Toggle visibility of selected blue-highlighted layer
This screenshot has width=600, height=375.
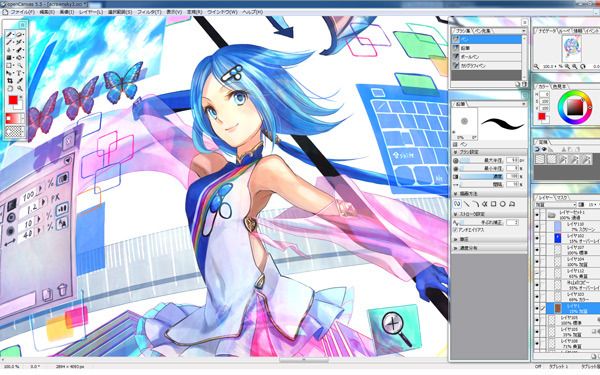click(x=537, y=308)
